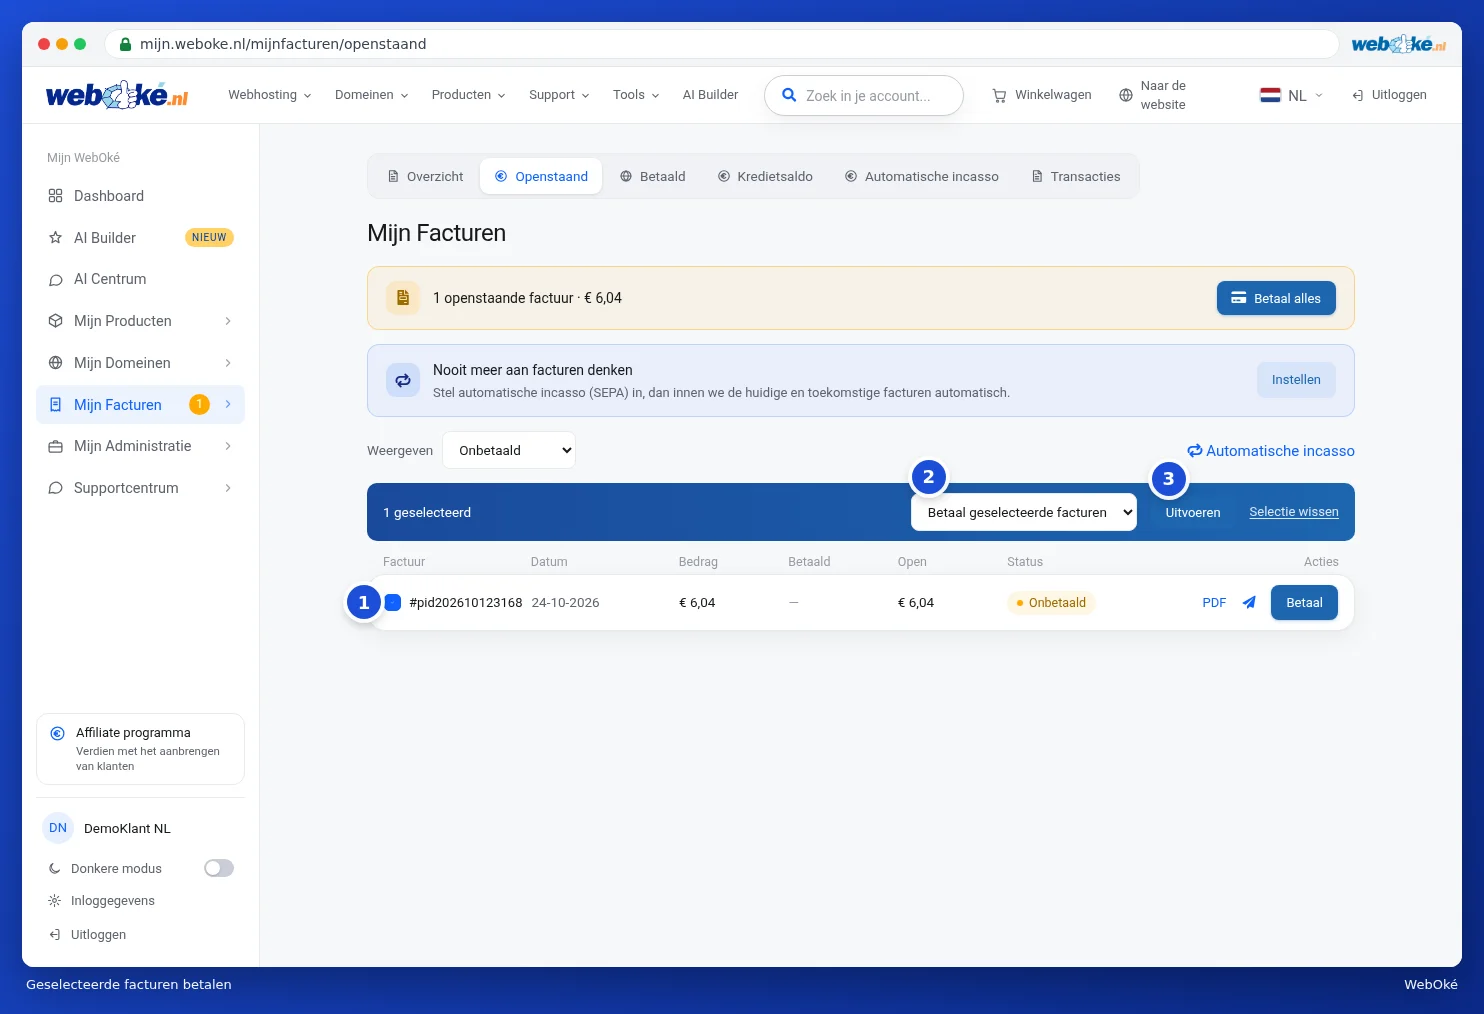Image resolution: width=1484 pixels, height=1014 pixels.
Task: Send invoice #pid202610123168 via paper plane icon
Action: point(1249,603)
